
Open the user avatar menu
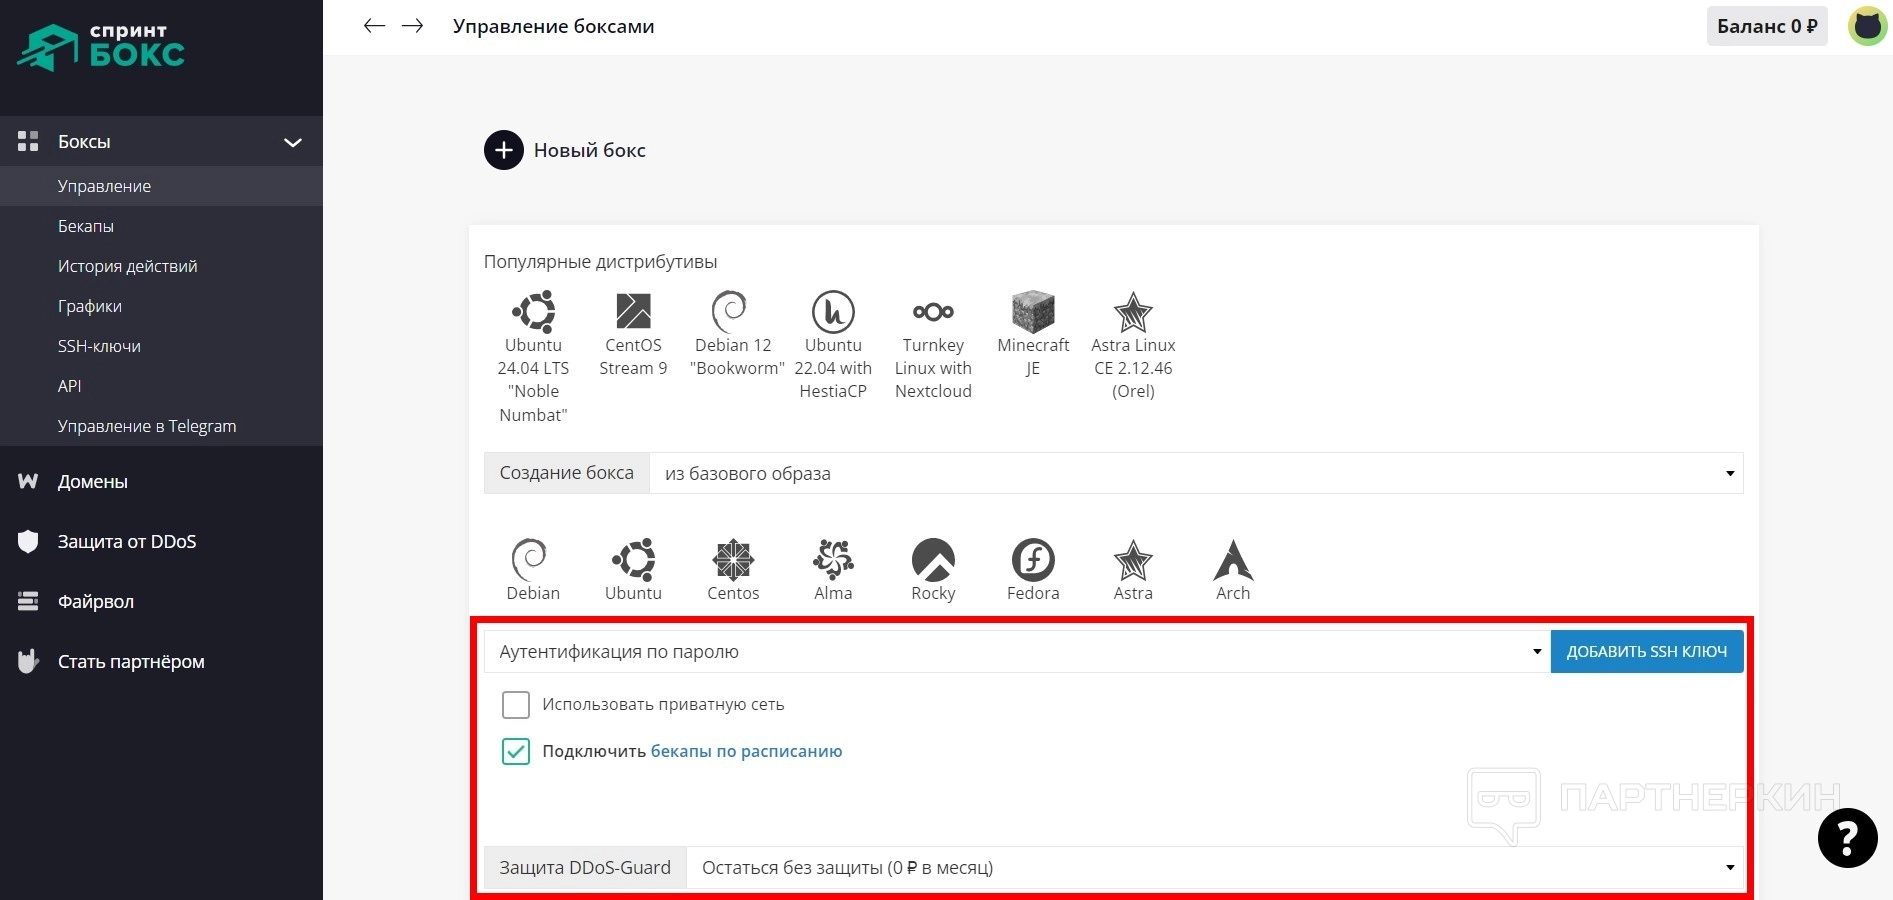pyautogui.click(x=1867, y=26)
